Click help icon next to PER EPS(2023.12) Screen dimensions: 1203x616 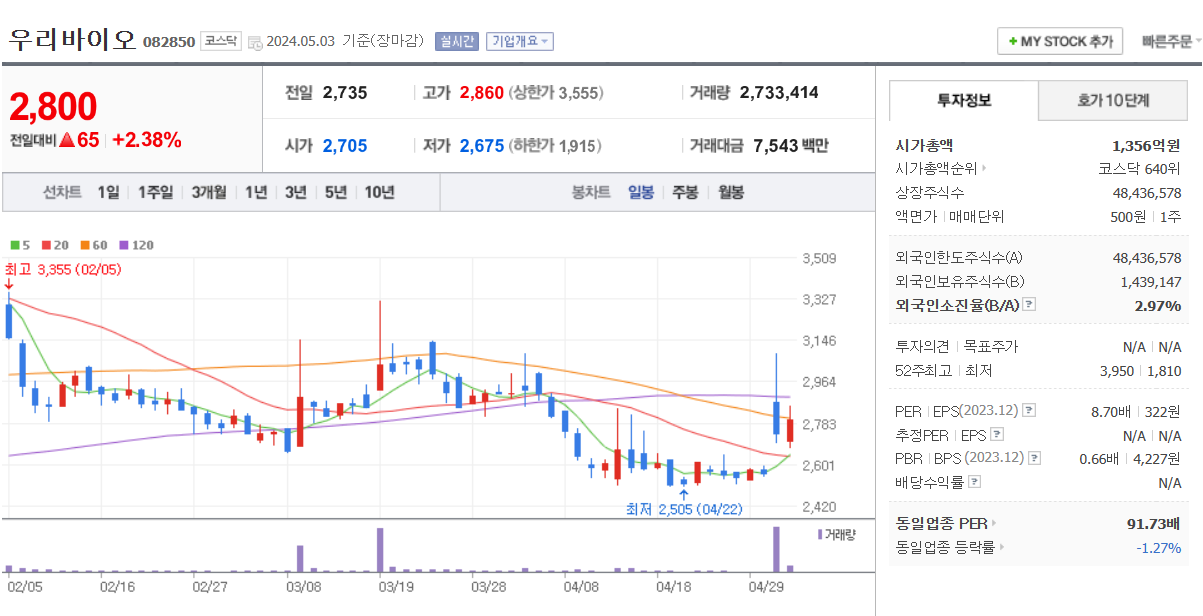1029,411
